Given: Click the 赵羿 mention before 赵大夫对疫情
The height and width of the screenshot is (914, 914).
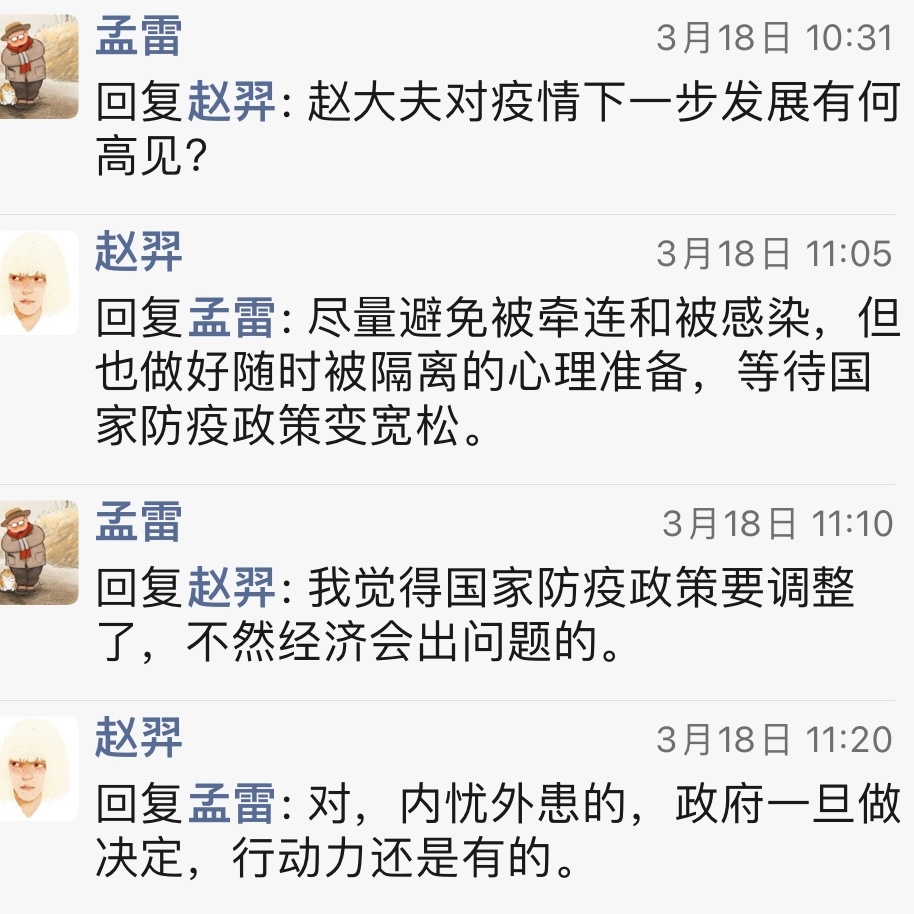Looking at the screenshot, I should click(x=231, y=101).
